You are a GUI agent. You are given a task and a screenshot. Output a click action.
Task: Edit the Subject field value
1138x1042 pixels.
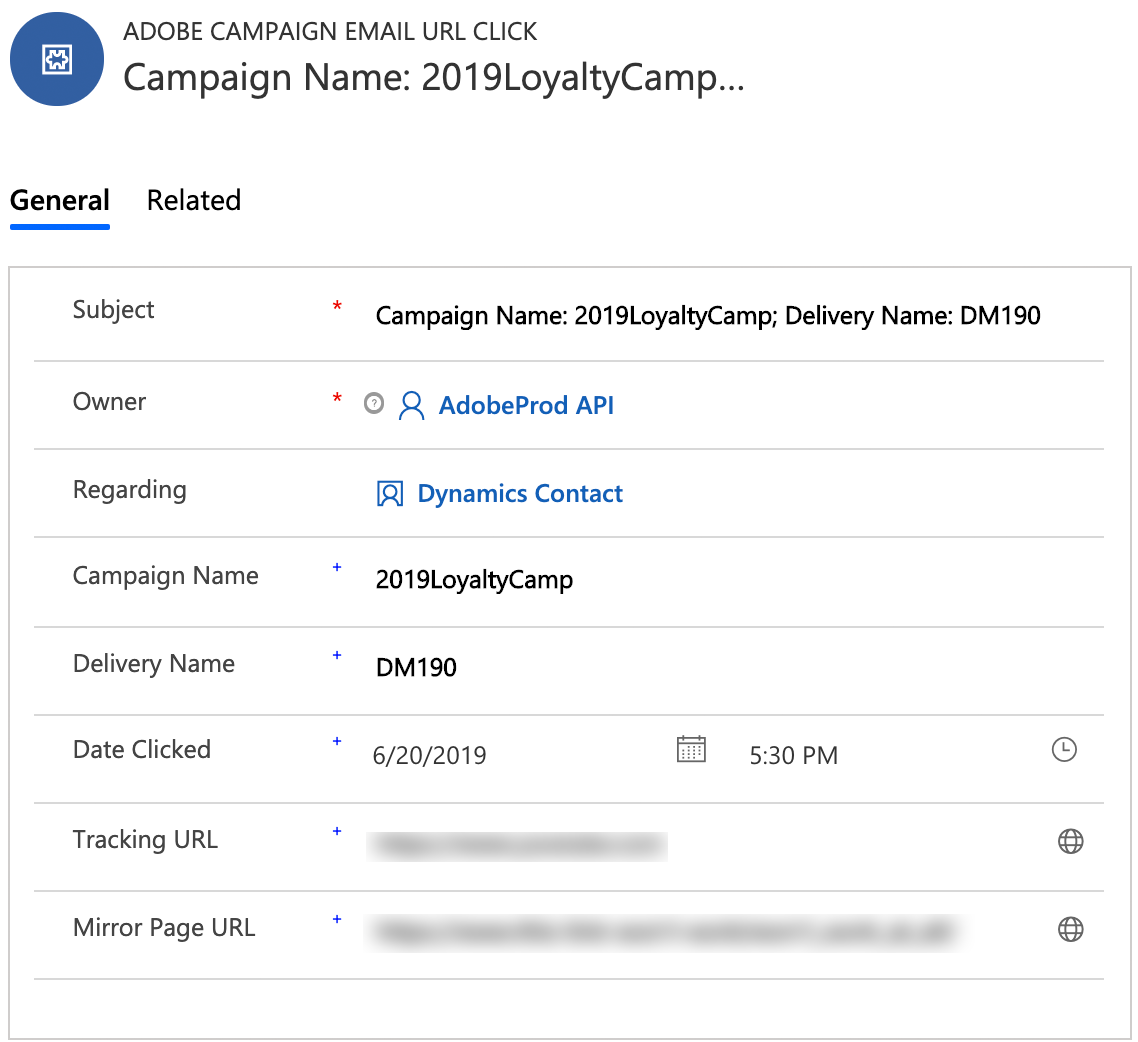tap(708, 316)
